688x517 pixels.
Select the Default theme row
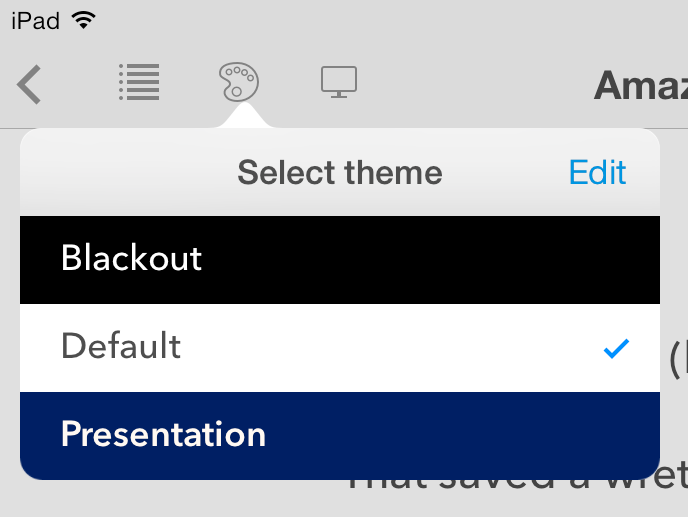click(x=340, y=348)
